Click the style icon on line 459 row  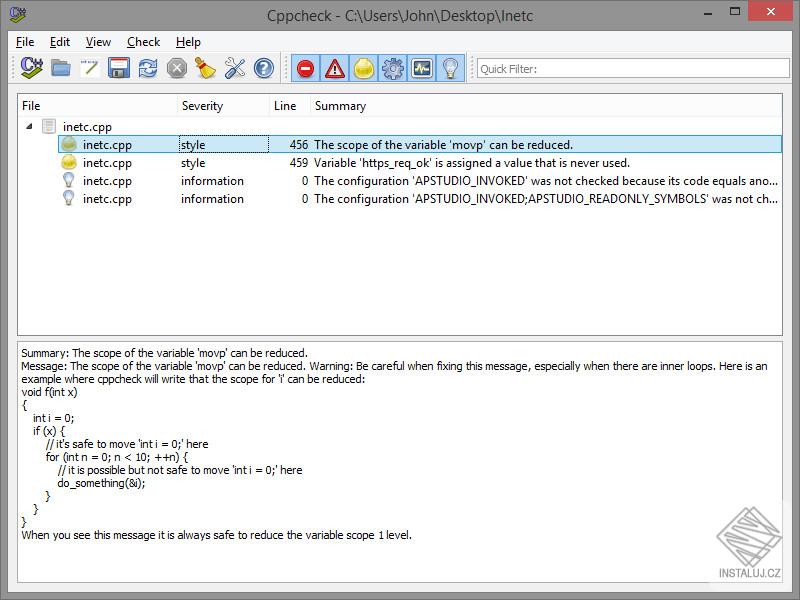pos(68,163)
